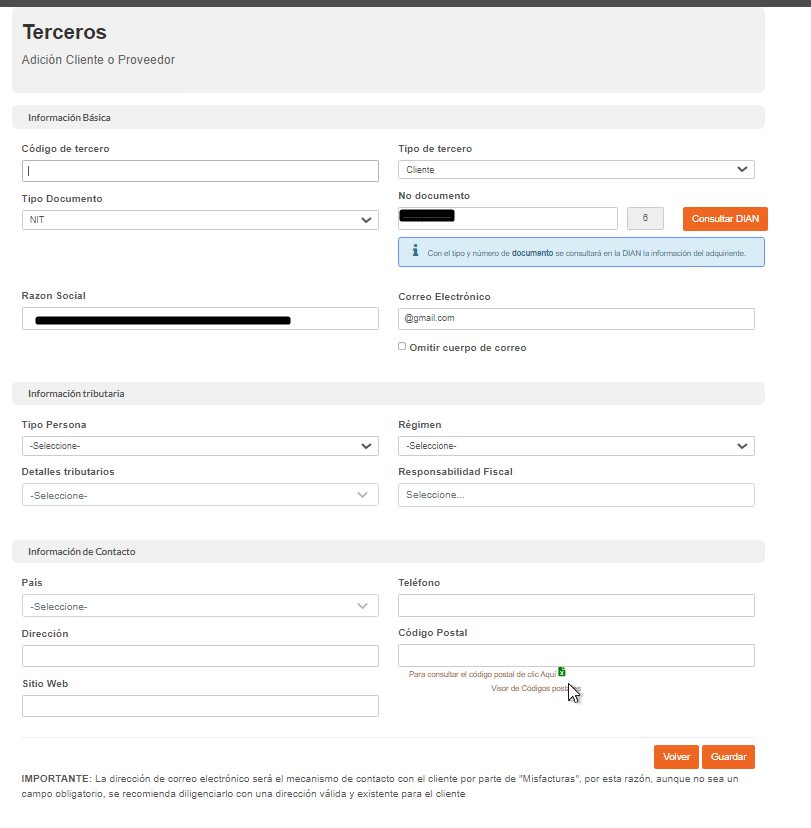Image resolution: width=811 pixels, height=828 pixels.
Task: Open the Tipo Persona dropdown
Action: click(x=200, y=446)
